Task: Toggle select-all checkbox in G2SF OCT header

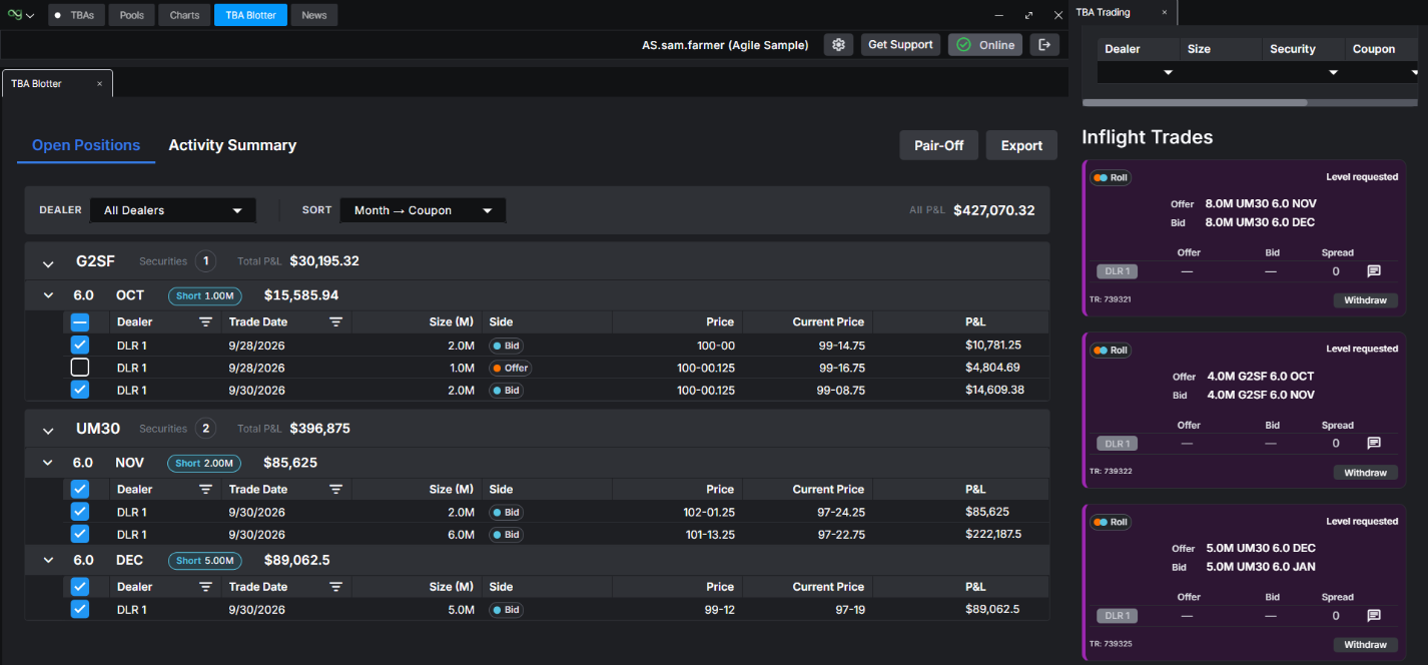Action: pyautogui.click(x=80, y=322)
